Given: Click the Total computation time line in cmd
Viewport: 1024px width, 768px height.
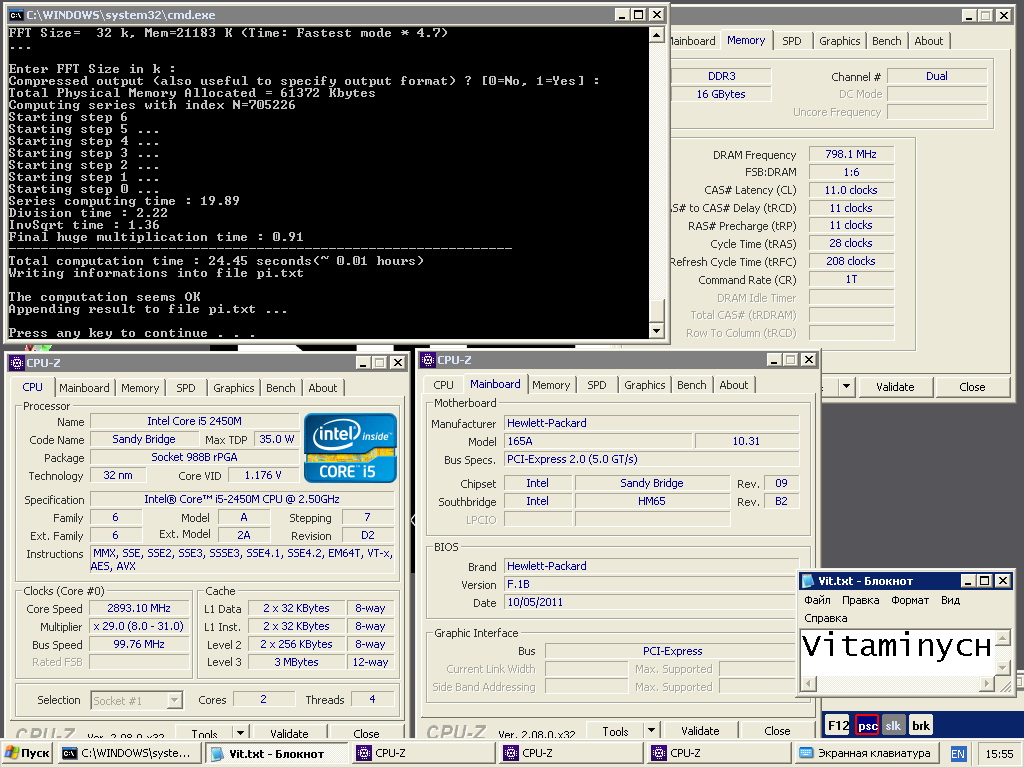Looking at the screenshot, I should [216, 261].
